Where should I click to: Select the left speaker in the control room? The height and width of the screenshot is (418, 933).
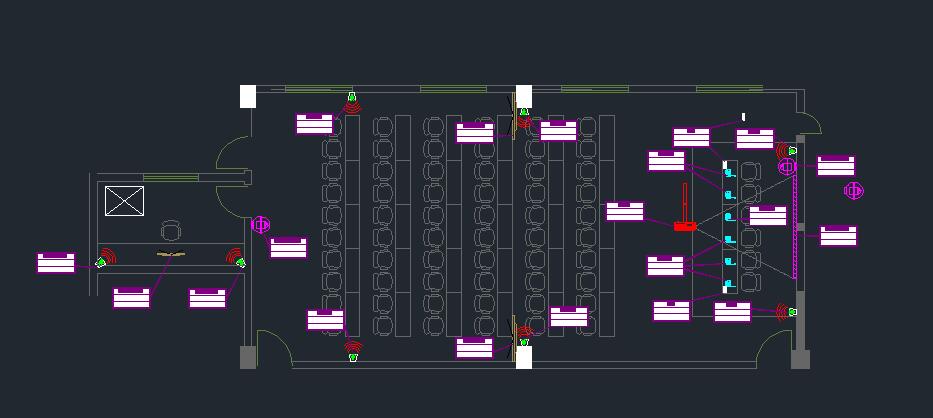103,260
